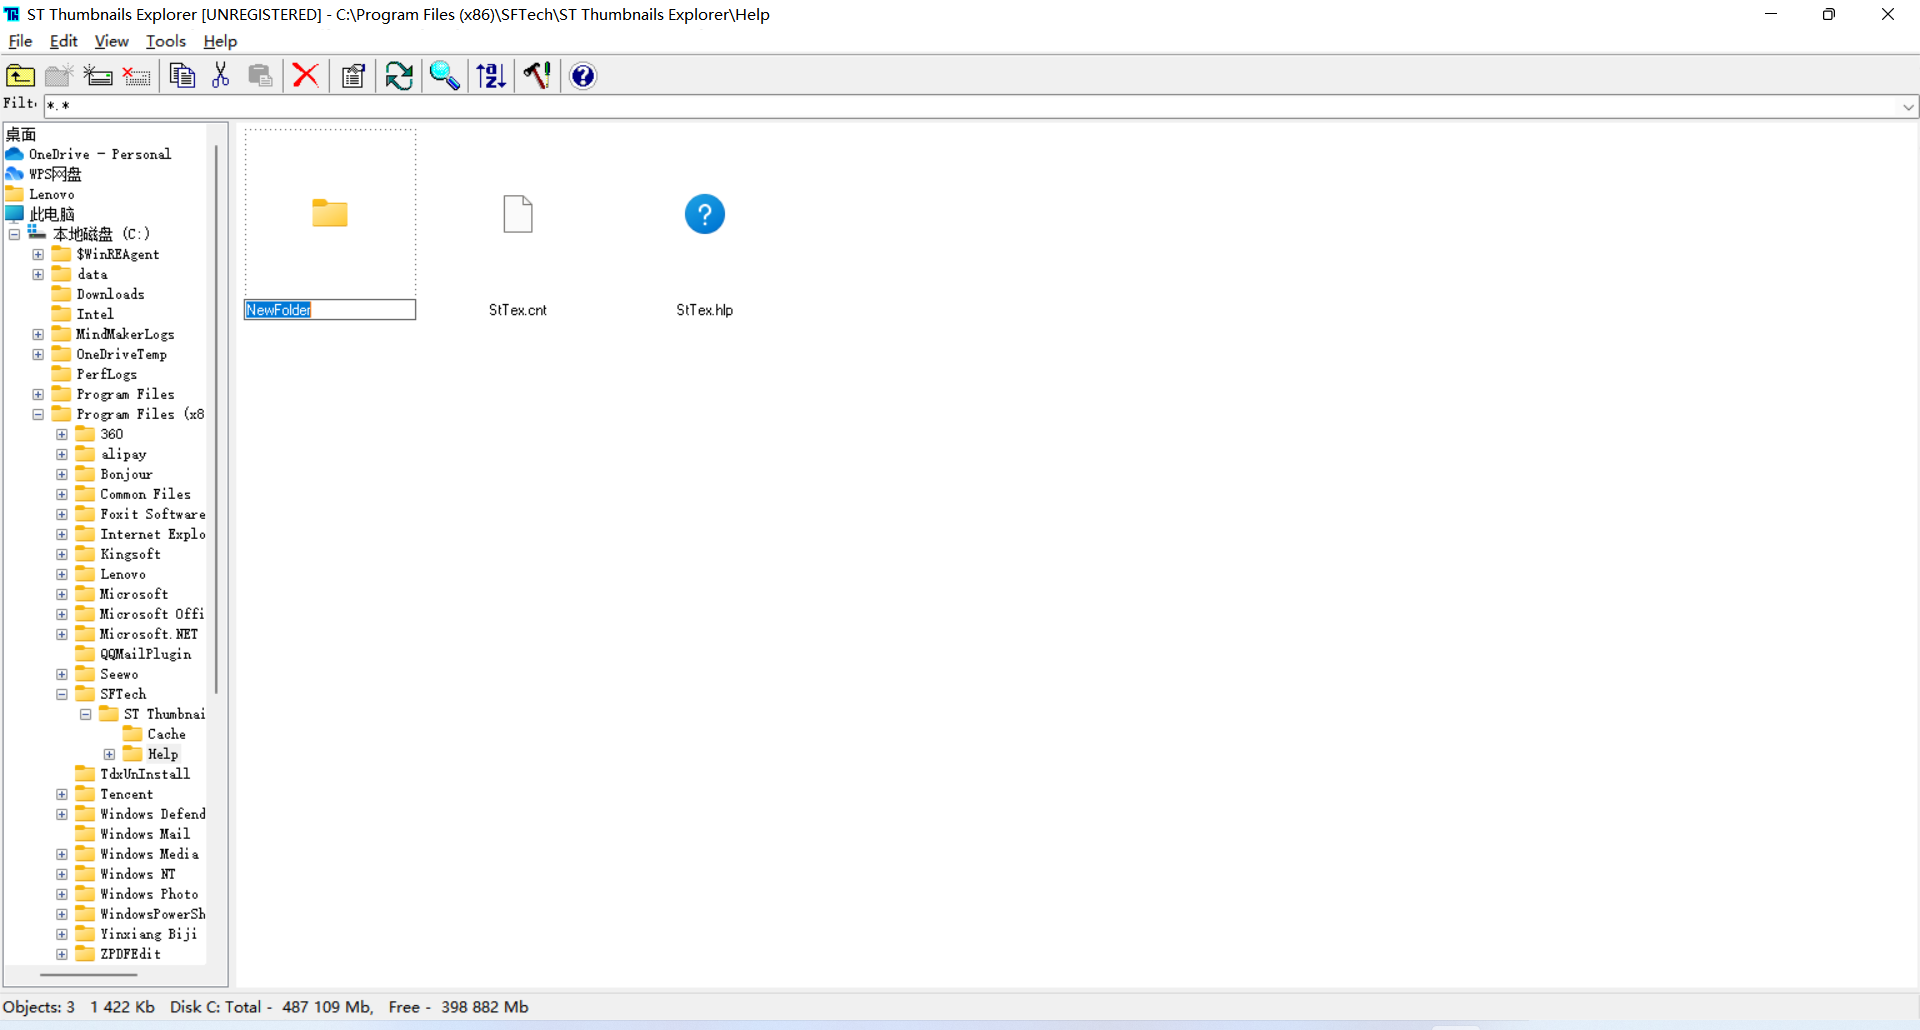Viewport: 1920px width, 1030px height.
Task: Click the disconnect network drive icon
Action: tap(136, 76)
